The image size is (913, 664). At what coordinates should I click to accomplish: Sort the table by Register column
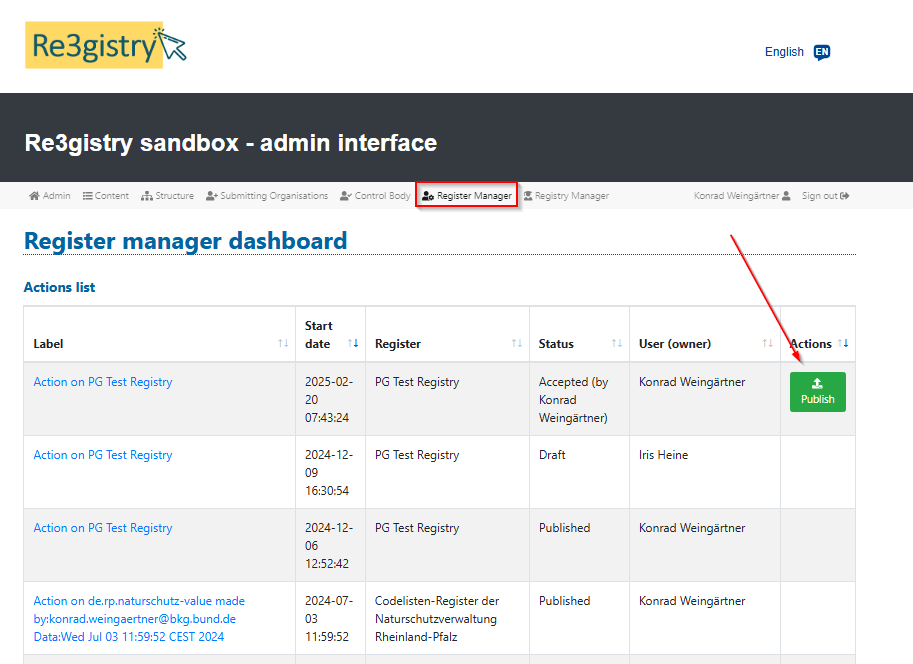click(x=516, y=344)
